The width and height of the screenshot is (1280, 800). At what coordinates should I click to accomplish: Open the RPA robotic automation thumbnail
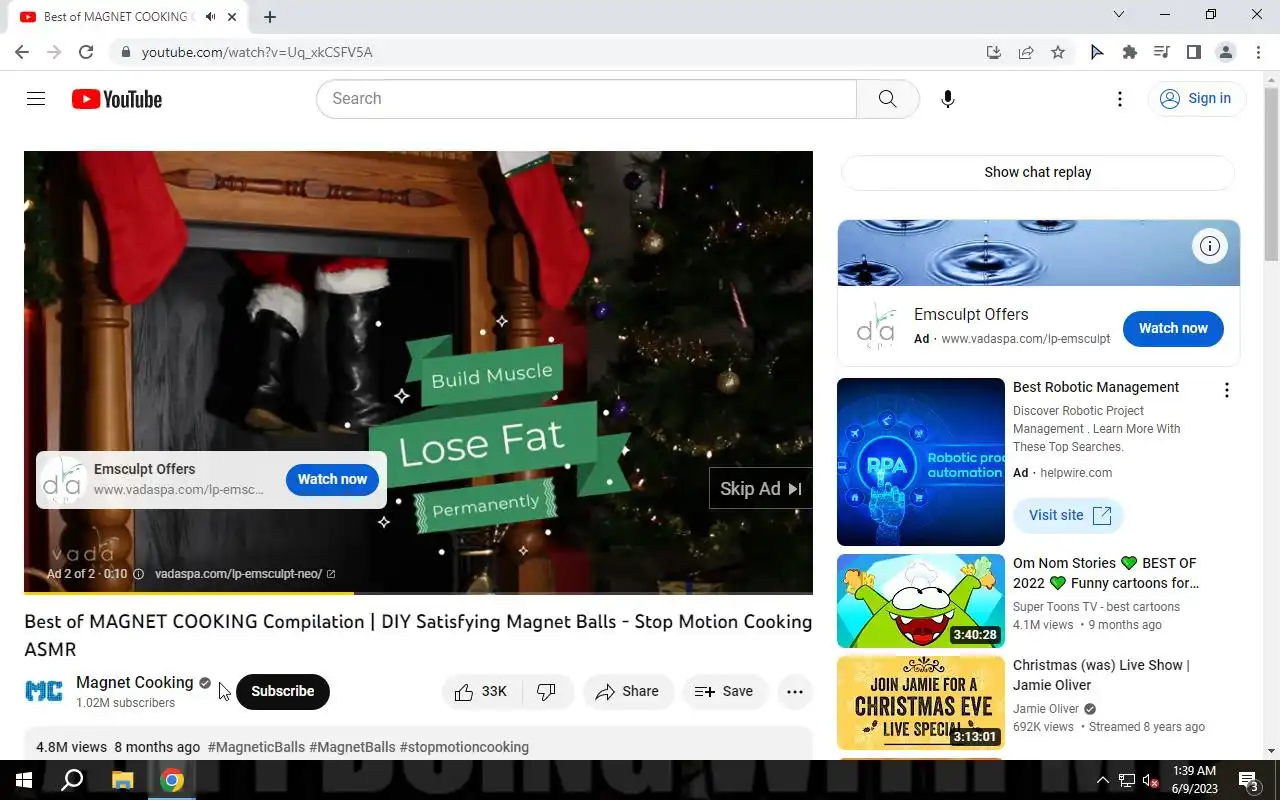click(921, 462)
